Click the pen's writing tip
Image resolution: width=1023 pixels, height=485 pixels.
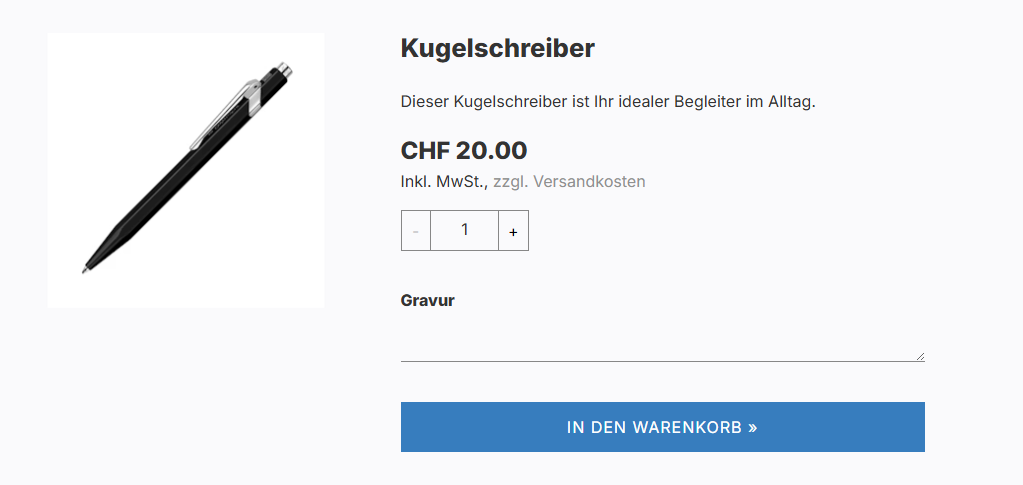click(85, 270)
